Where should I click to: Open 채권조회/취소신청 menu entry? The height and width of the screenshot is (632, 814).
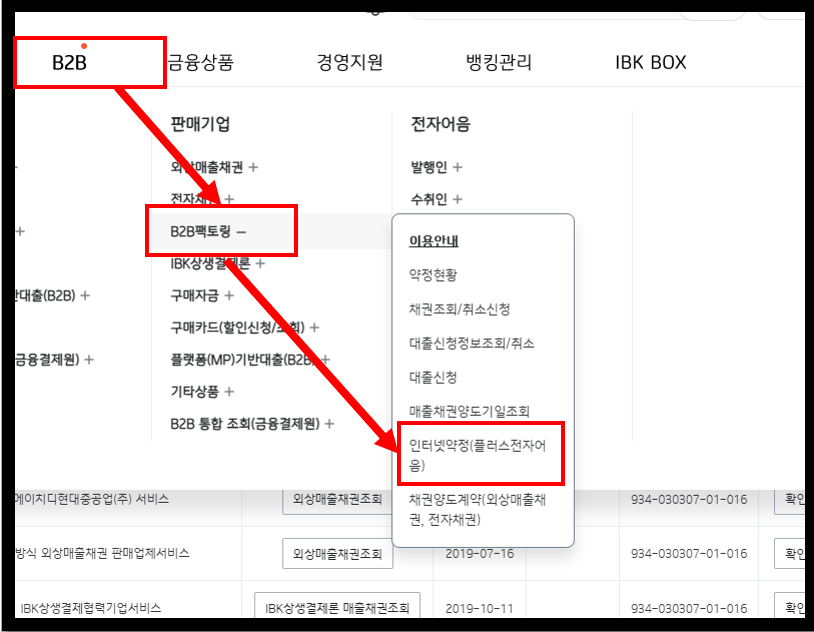click(x=459, y=309)
